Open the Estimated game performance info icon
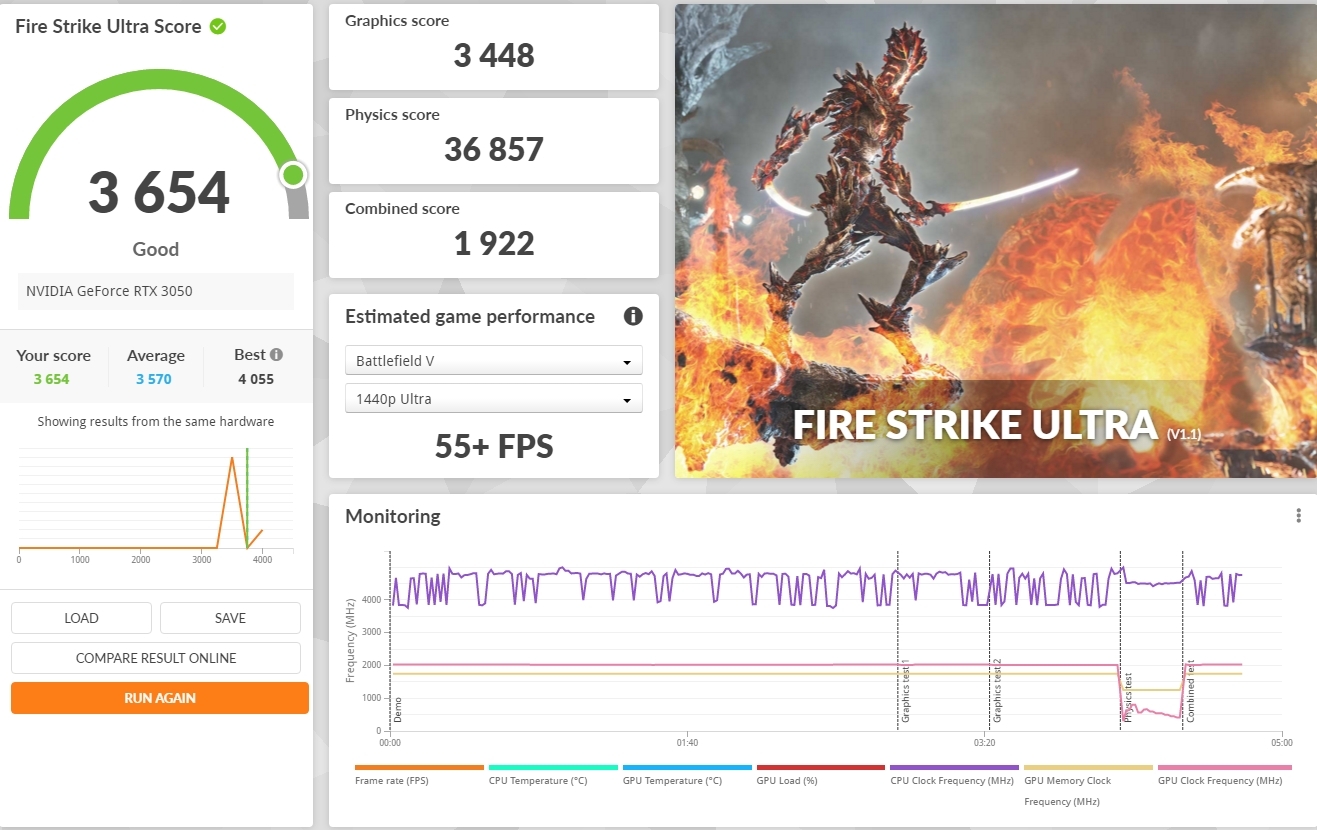The image size is (1317, 830). pyautogui.click(x=633, y=316)
